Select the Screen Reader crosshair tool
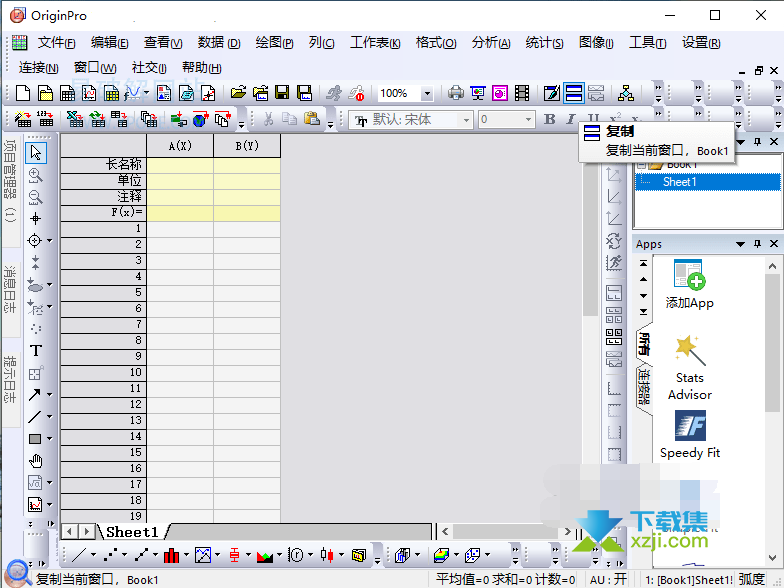This screenshot has height=588, width=784. [x=35, y=218]
